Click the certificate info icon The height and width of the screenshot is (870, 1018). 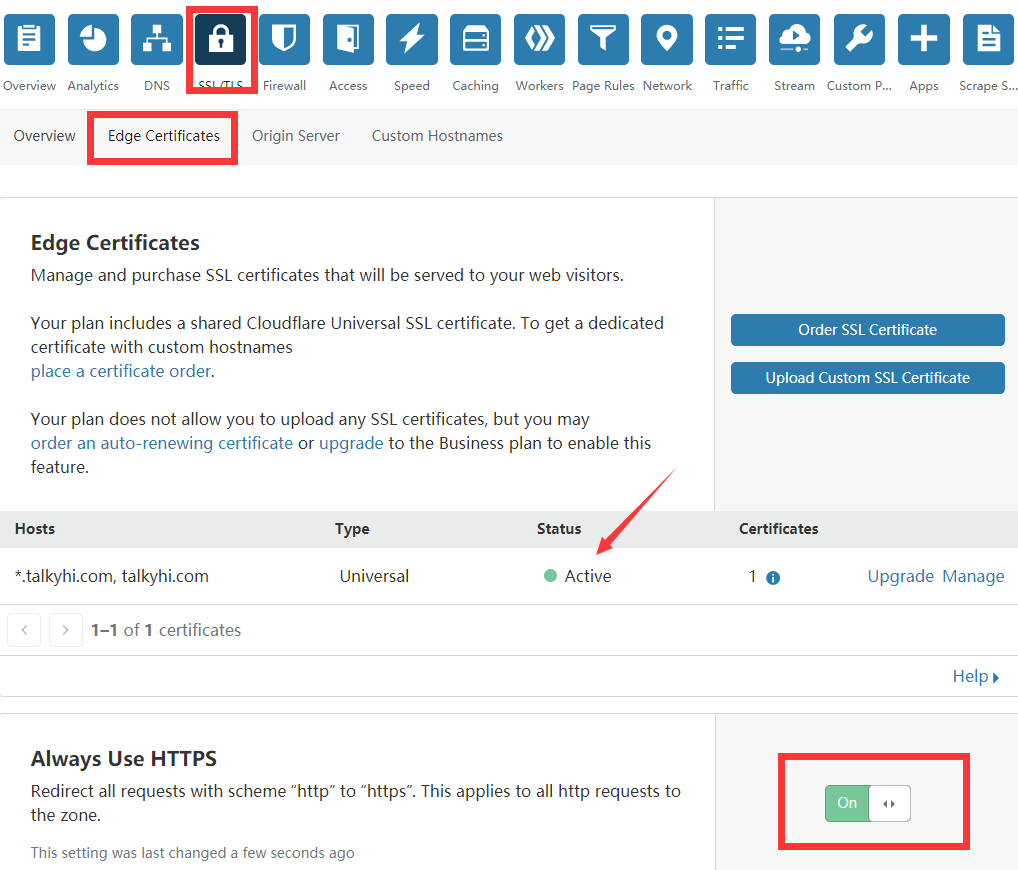[773, 578]
